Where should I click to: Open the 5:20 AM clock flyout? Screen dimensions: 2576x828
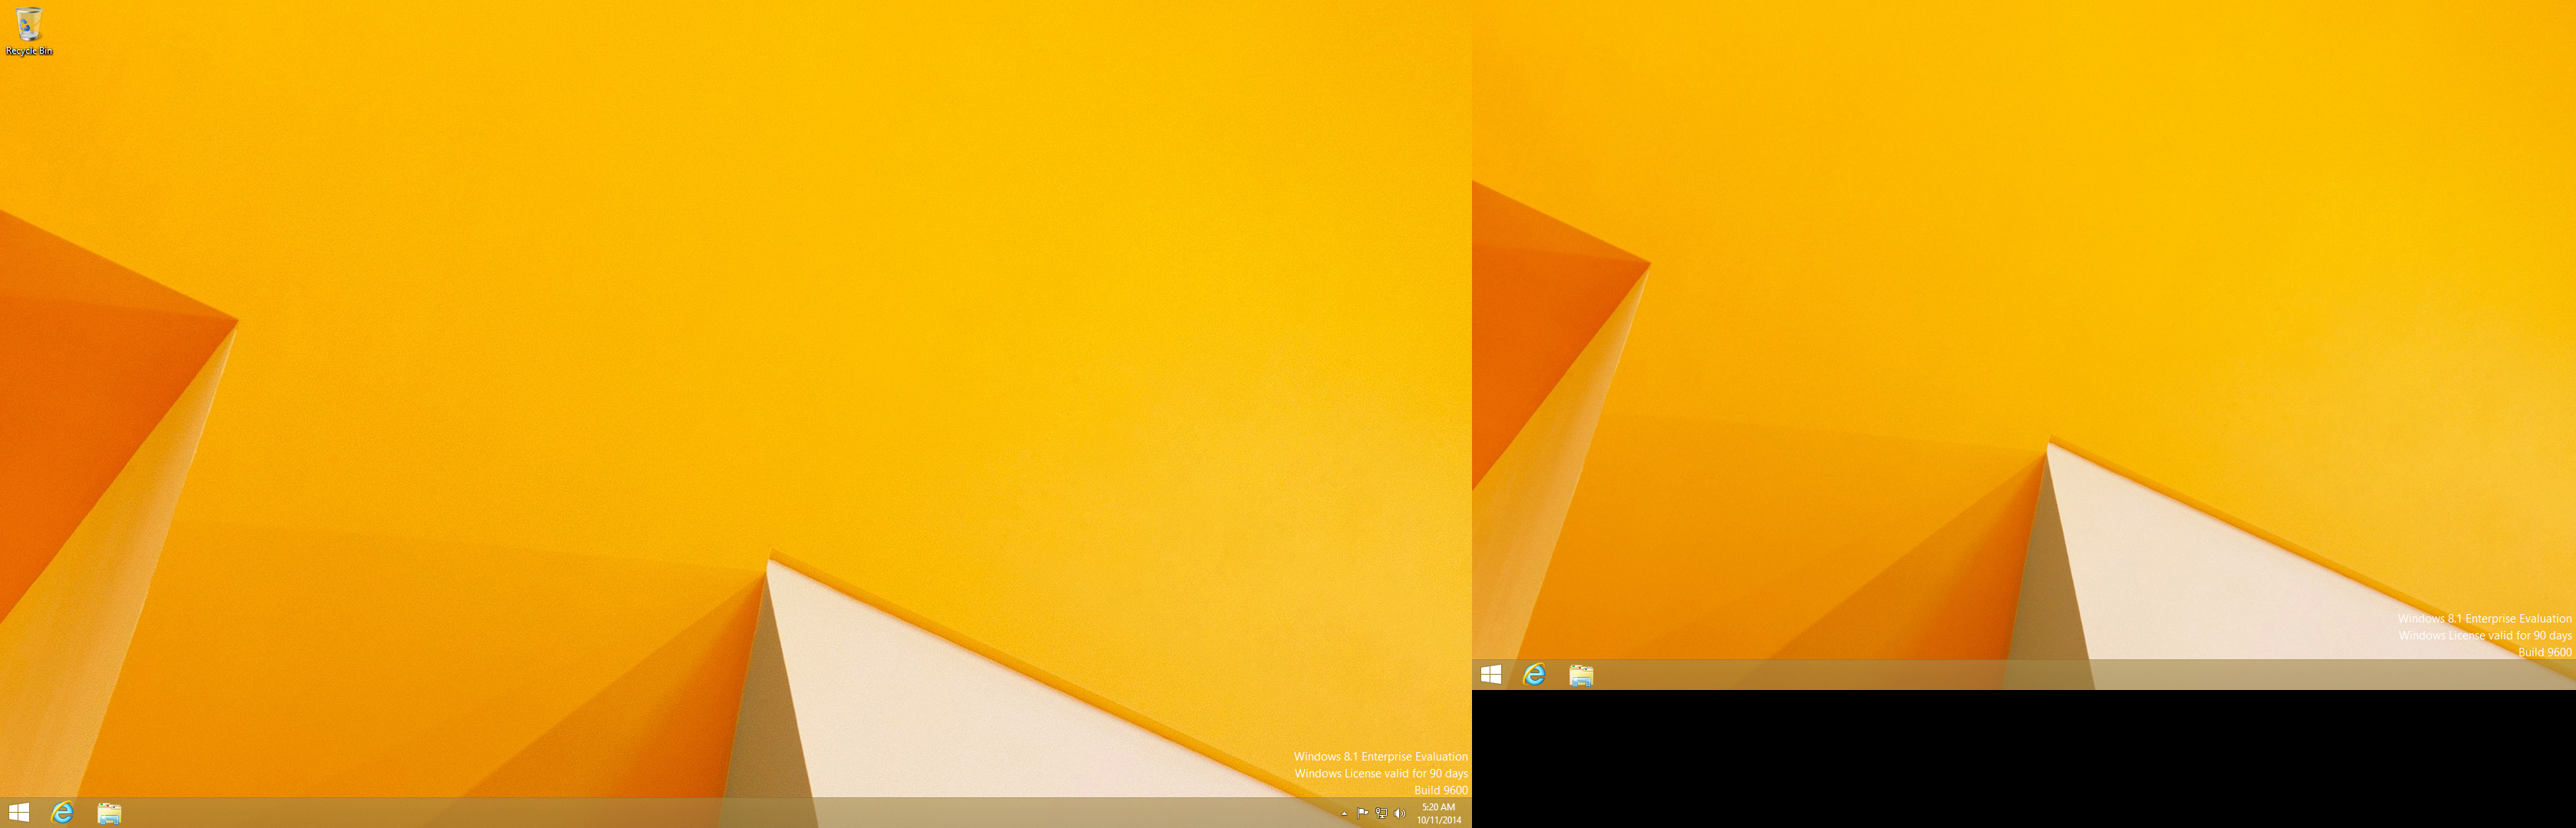click(x=1438, y=813)
